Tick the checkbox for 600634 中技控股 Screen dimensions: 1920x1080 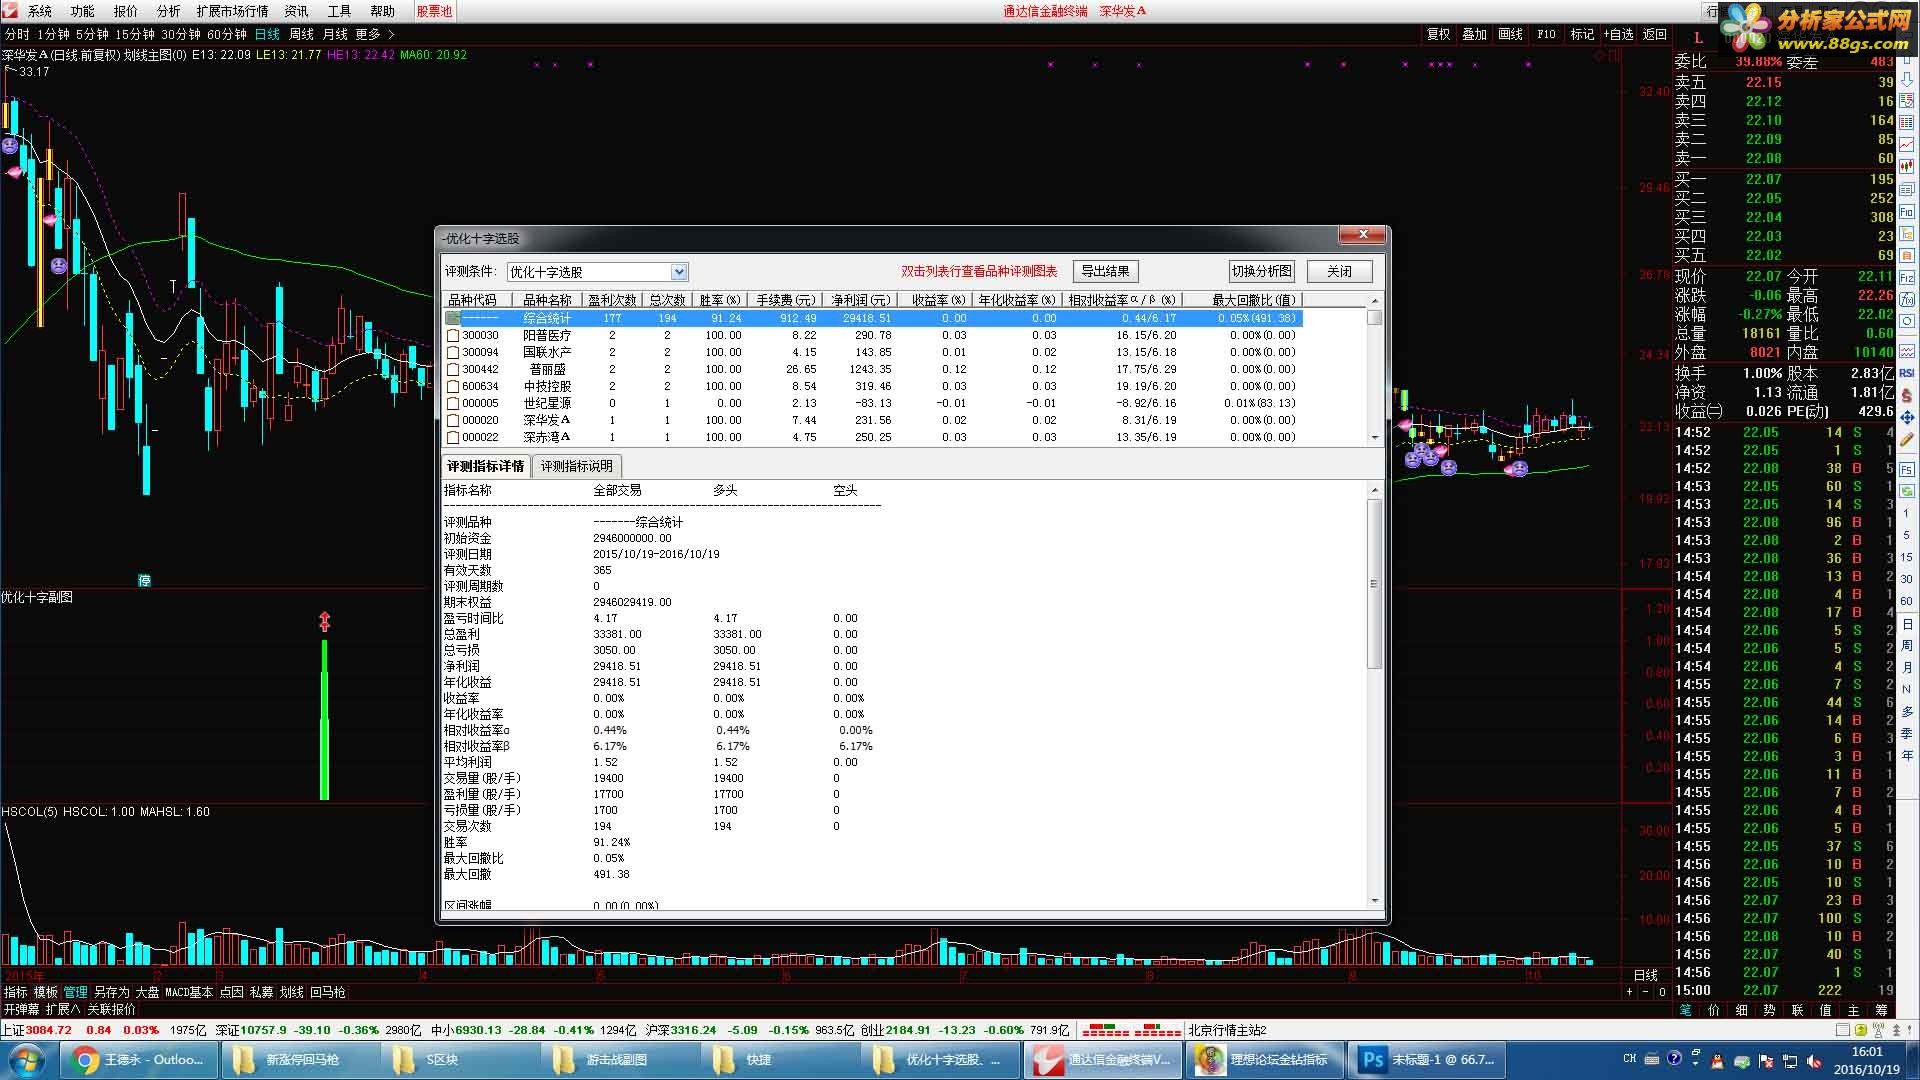[x=453, y=386]
